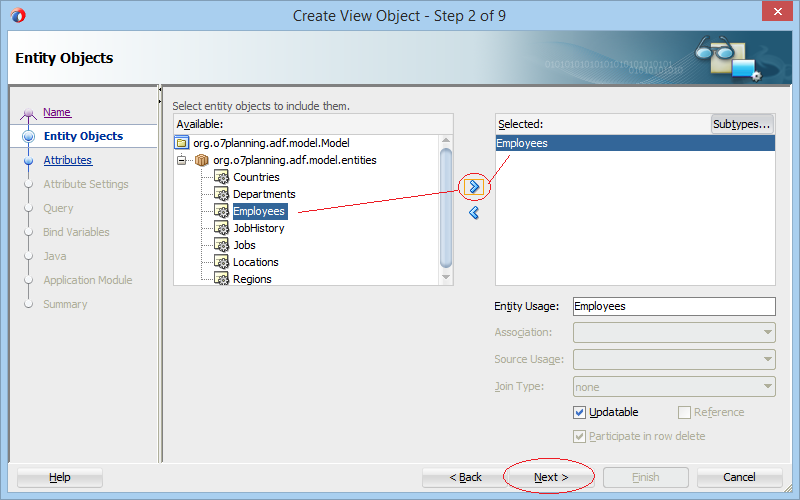
Task: Select the Attribute Settings step
Action: pyautogui.click(x=86, y=184)
